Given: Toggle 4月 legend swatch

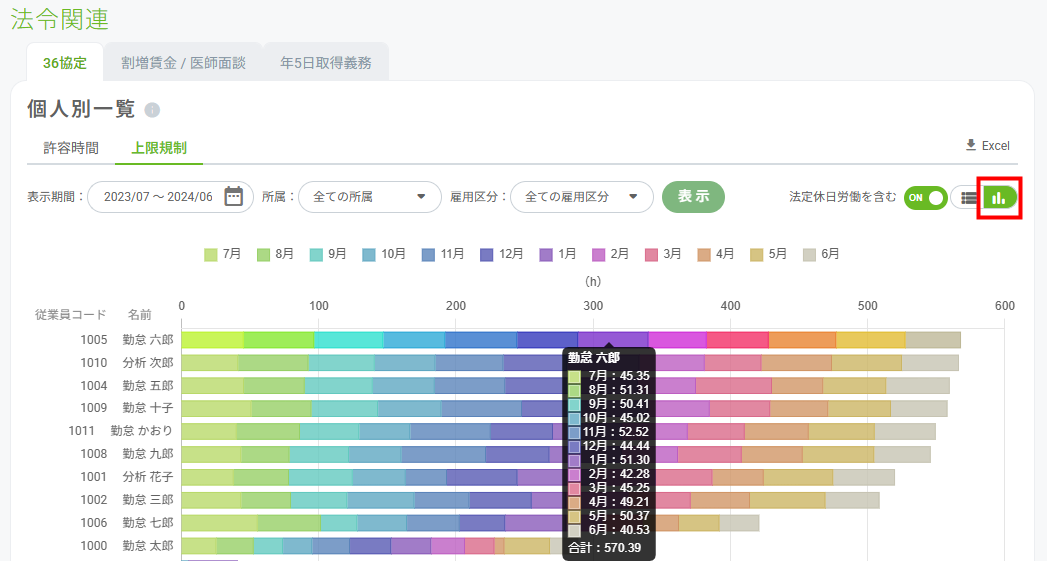Looking at the screenshot, I should pyautogui.click(x=704, y=254).
